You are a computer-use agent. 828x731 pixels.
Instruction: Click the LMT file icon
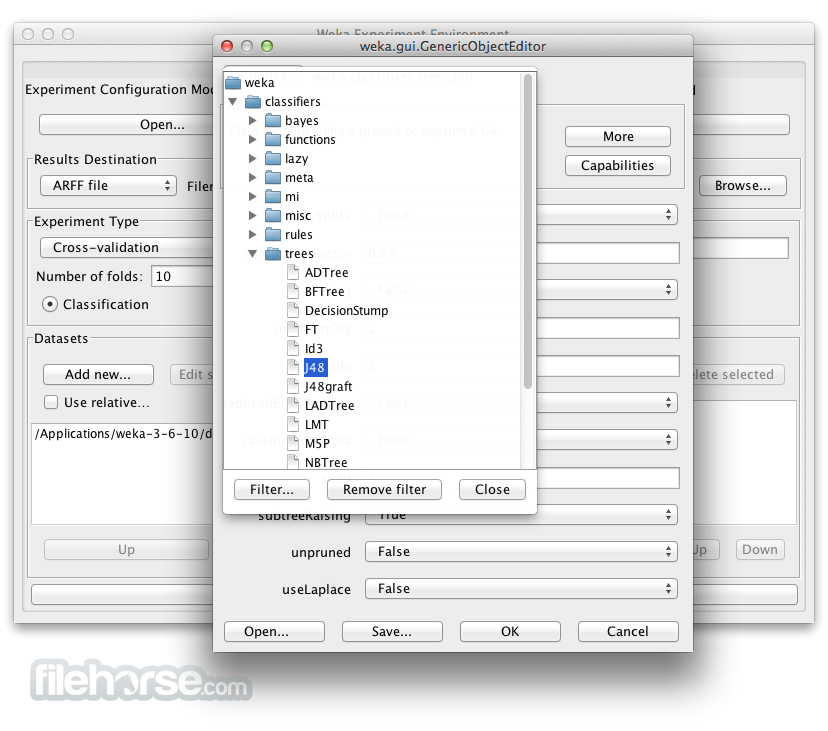293,425
